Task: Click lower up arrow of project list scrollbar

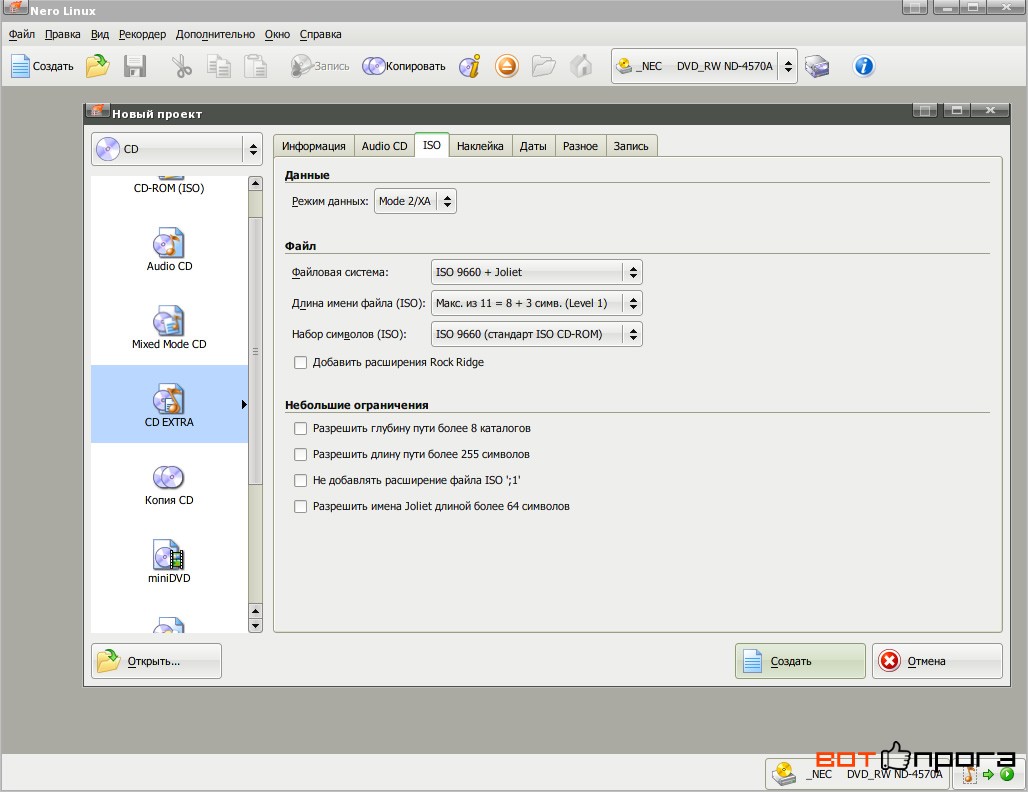Action: point(256,611)
